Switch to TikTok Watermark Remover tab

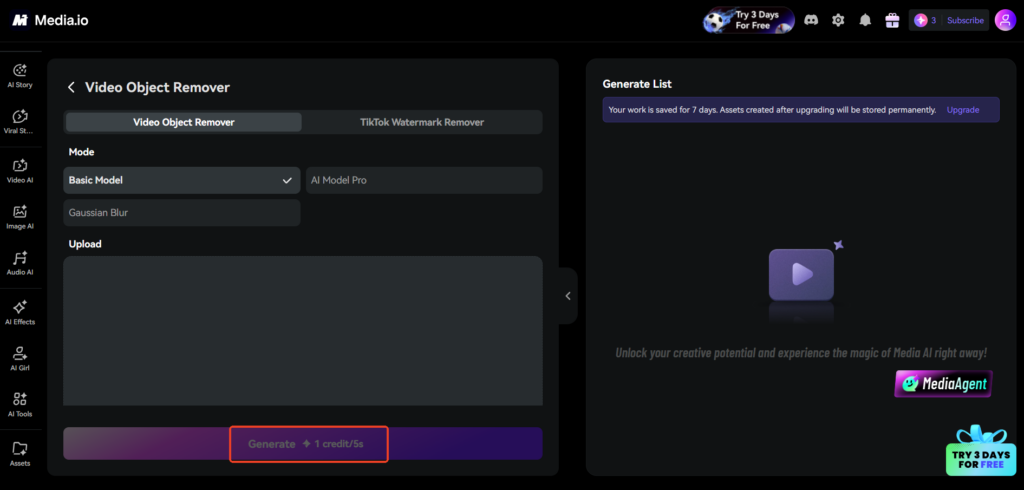(x=422, y=122)
